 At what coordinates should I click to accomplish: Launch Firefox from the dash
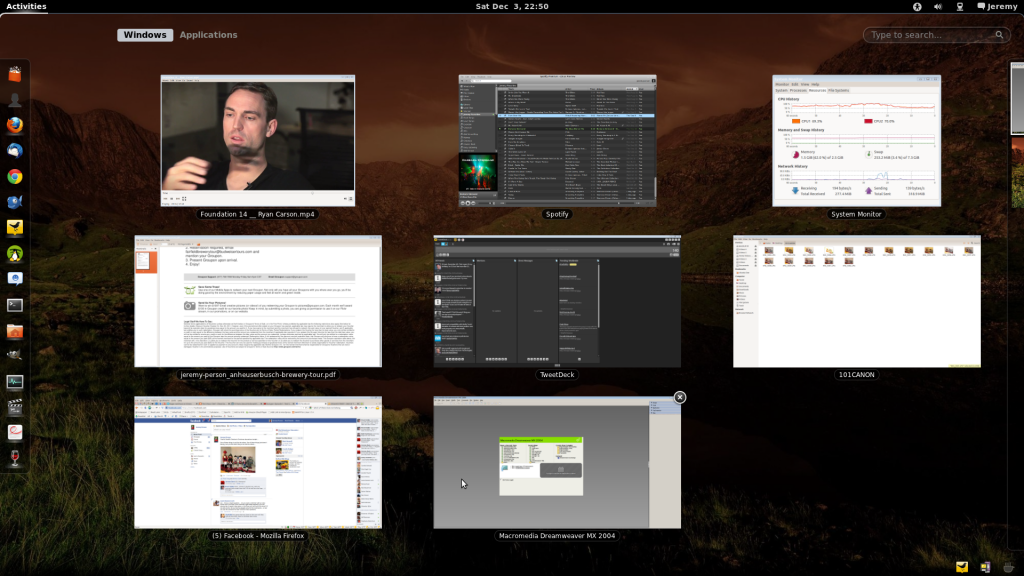(x=15, y=126)
